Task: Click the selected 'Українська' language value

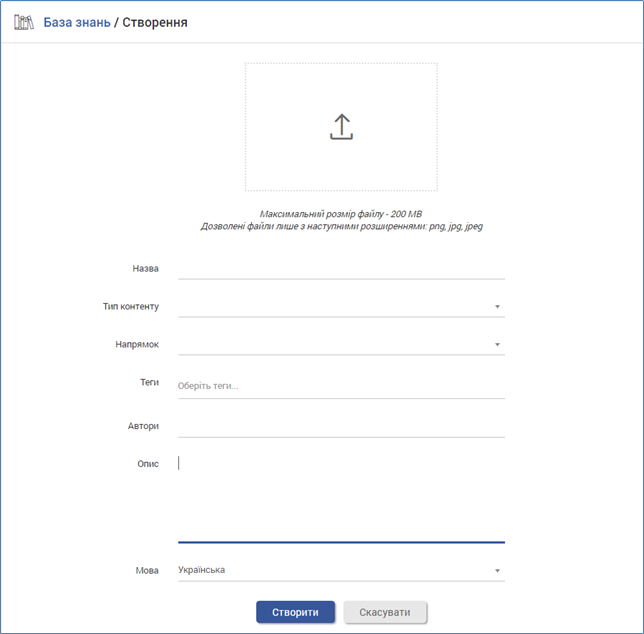Action: [202, 570]
